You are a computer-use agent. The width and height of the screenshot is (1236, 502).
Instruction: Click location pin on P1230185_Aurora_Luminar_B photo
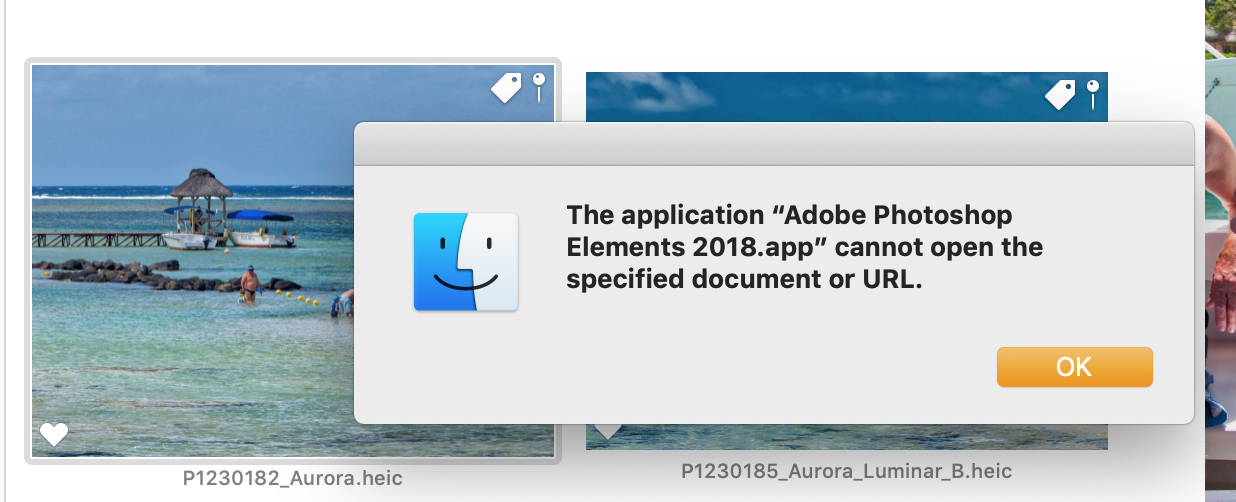(1093, 93)
